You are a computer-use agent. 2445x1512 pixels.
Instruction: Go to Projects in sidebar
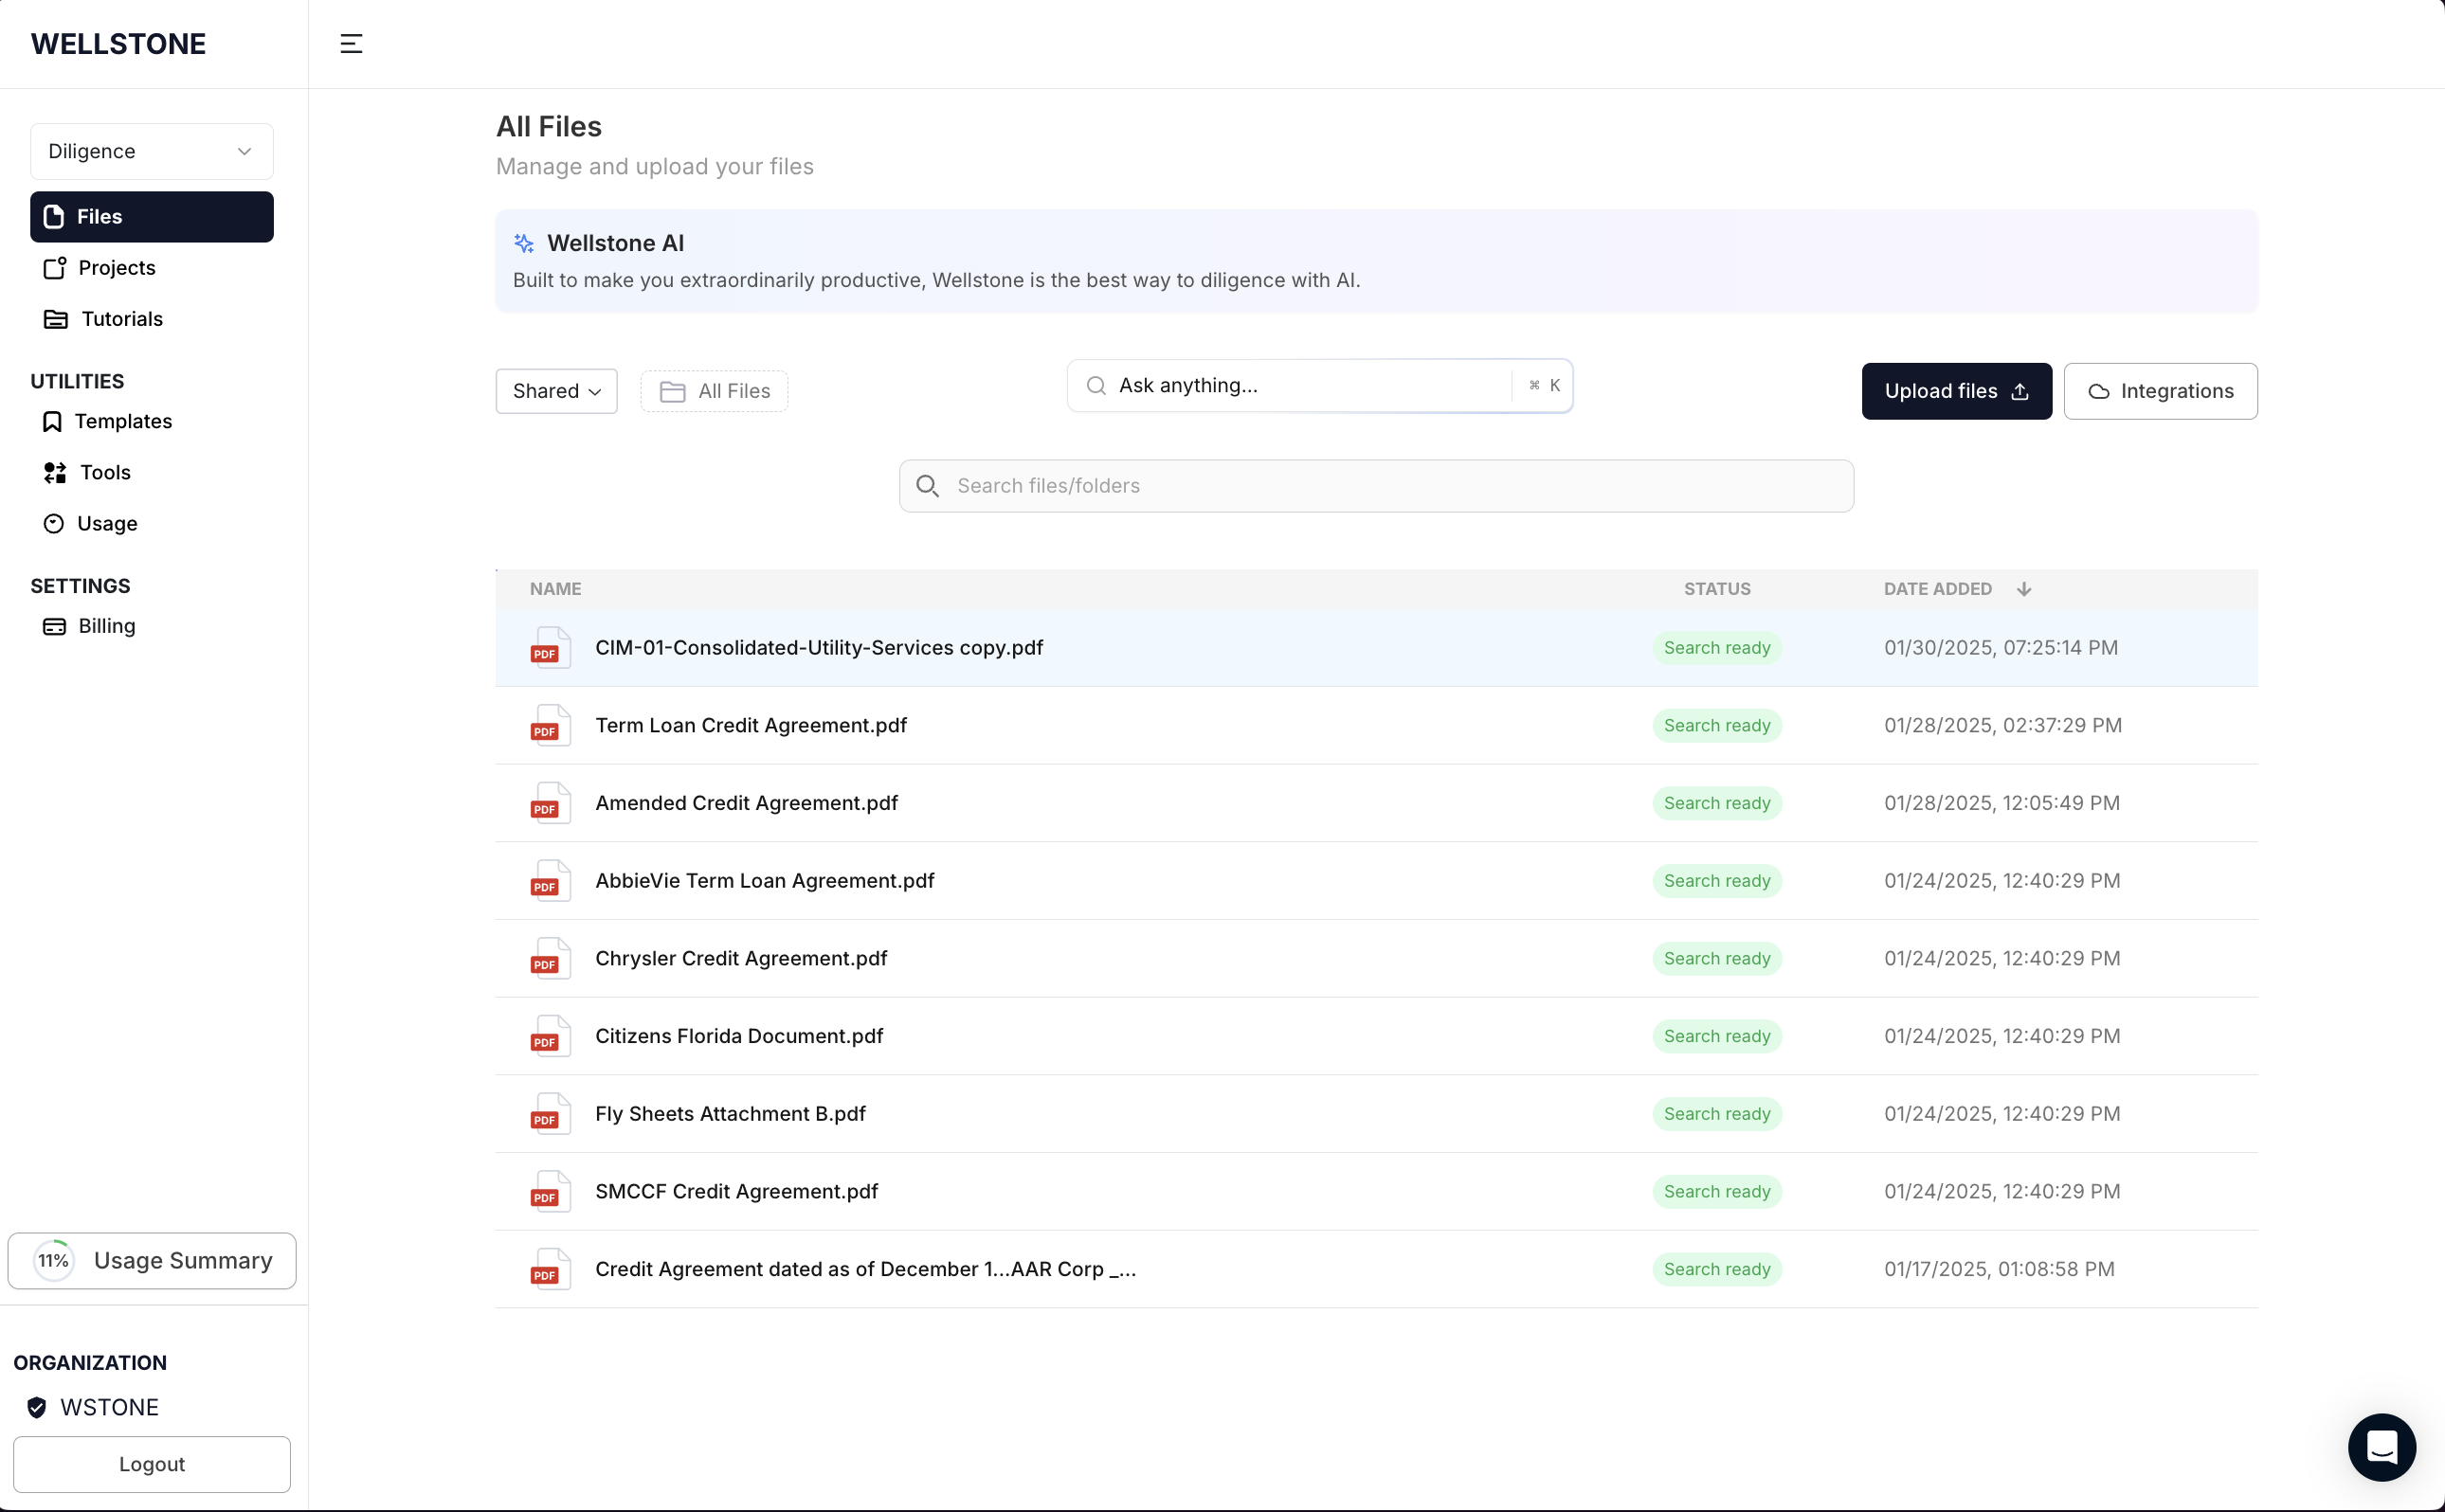(116, 268)
